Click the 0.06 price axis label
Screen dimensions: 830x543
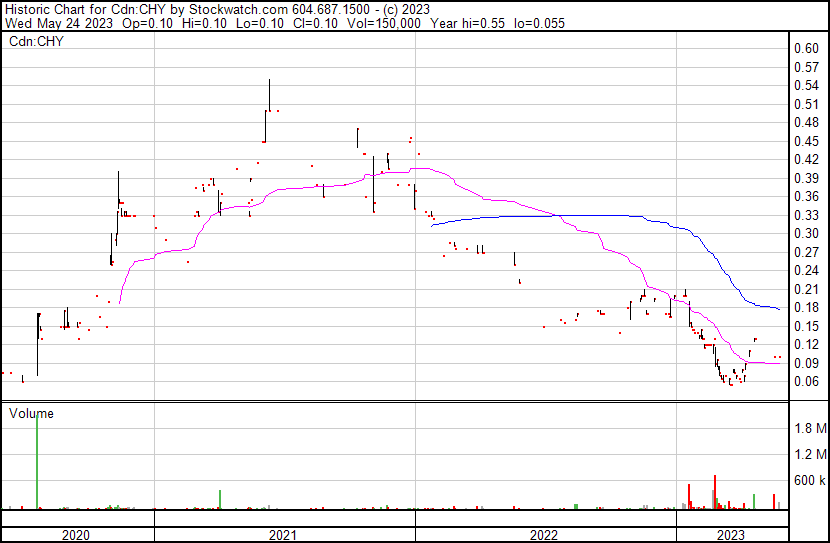click(806, 381)
